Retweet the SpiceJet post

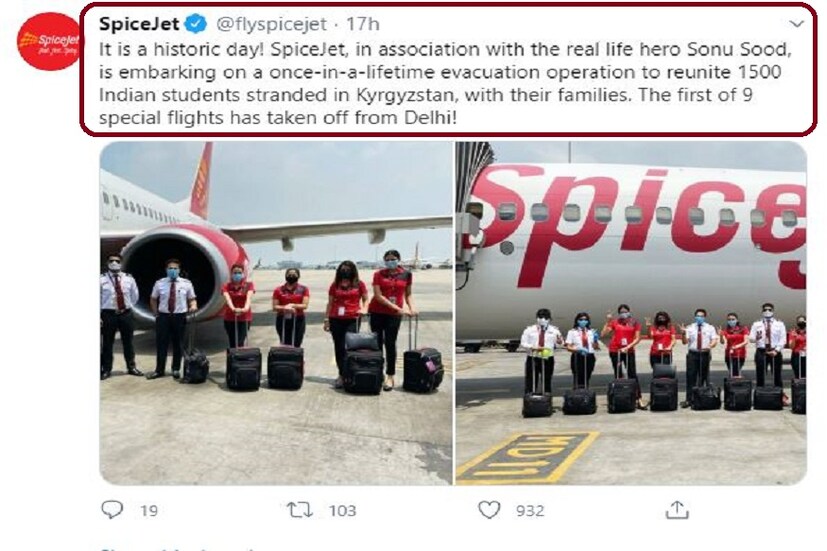pyautogui.click(x=300, y=510)
